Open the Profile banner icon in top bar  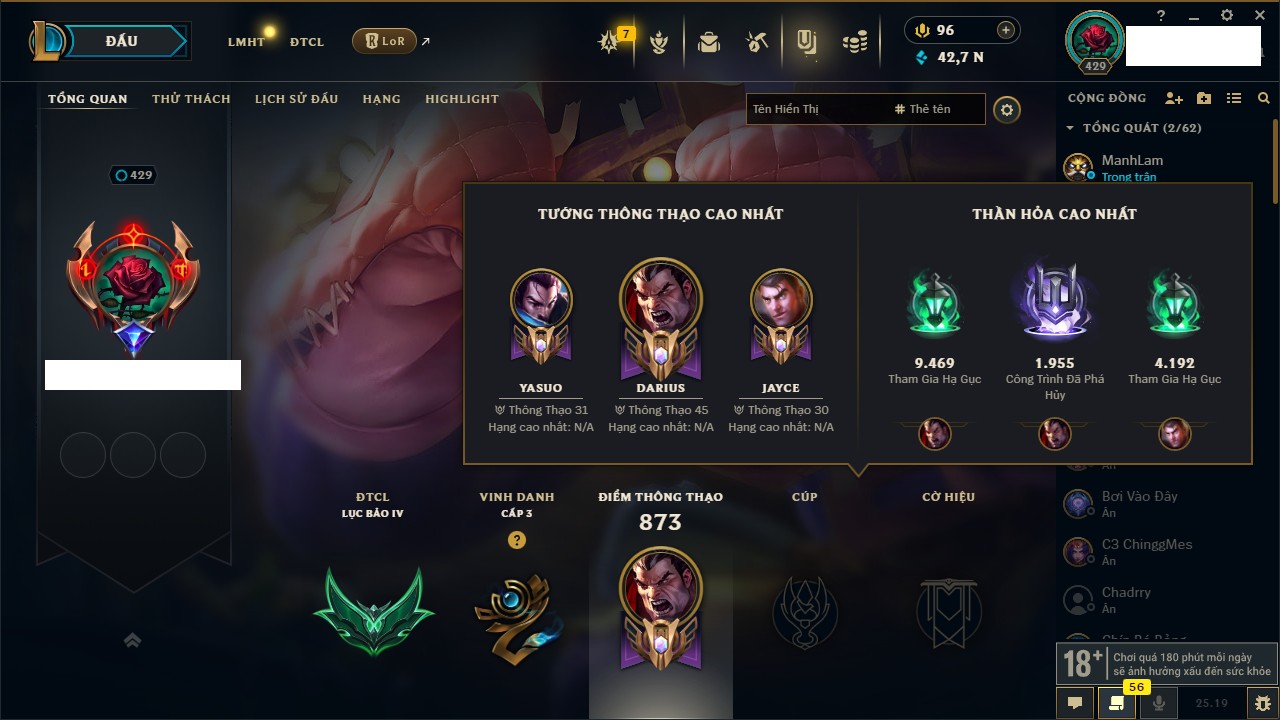(806, 42)
